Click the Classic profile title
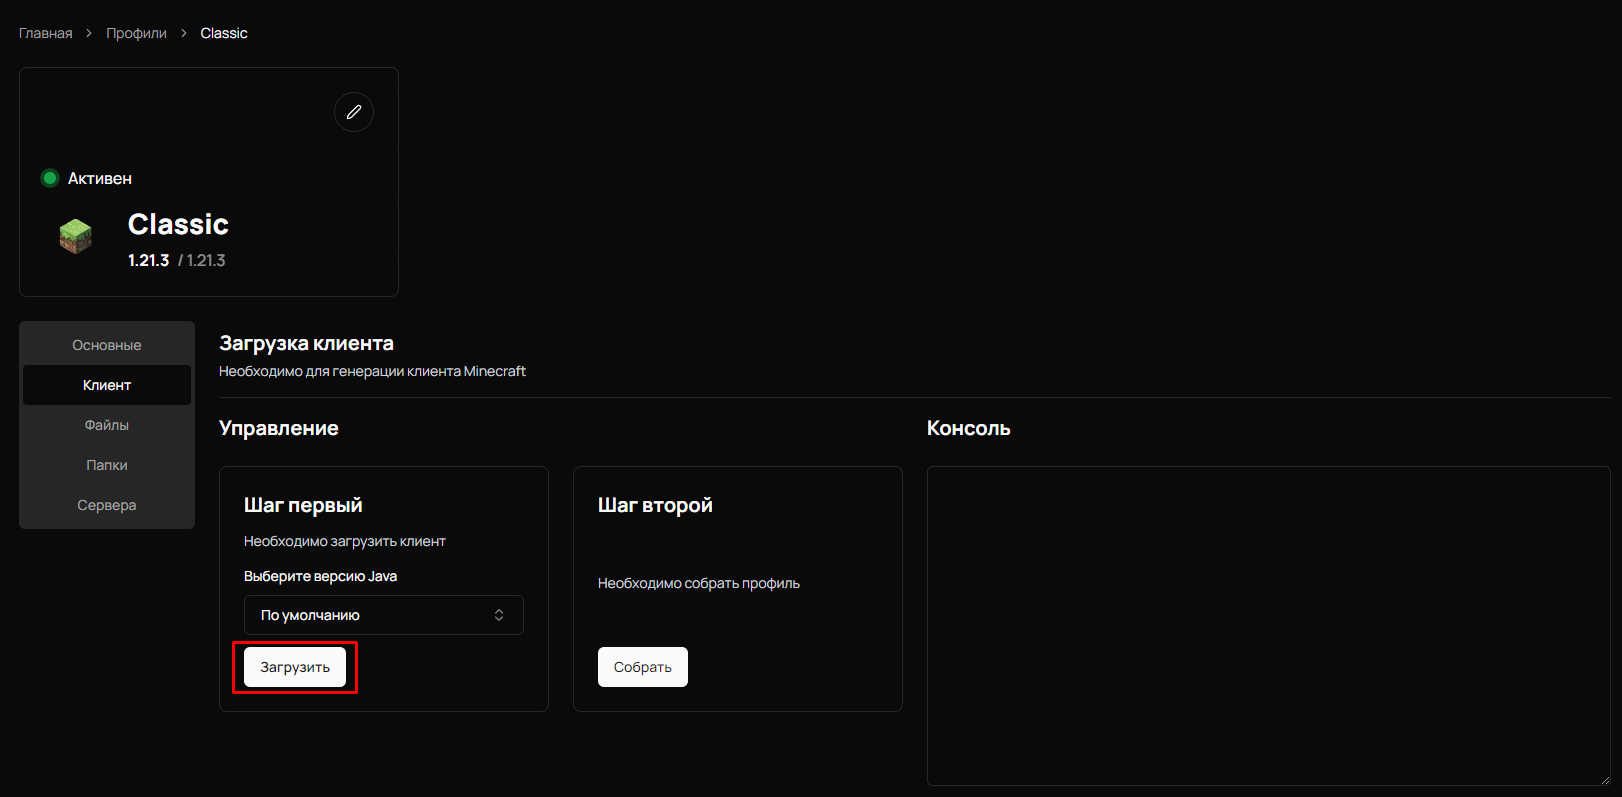 pos(178,224)
